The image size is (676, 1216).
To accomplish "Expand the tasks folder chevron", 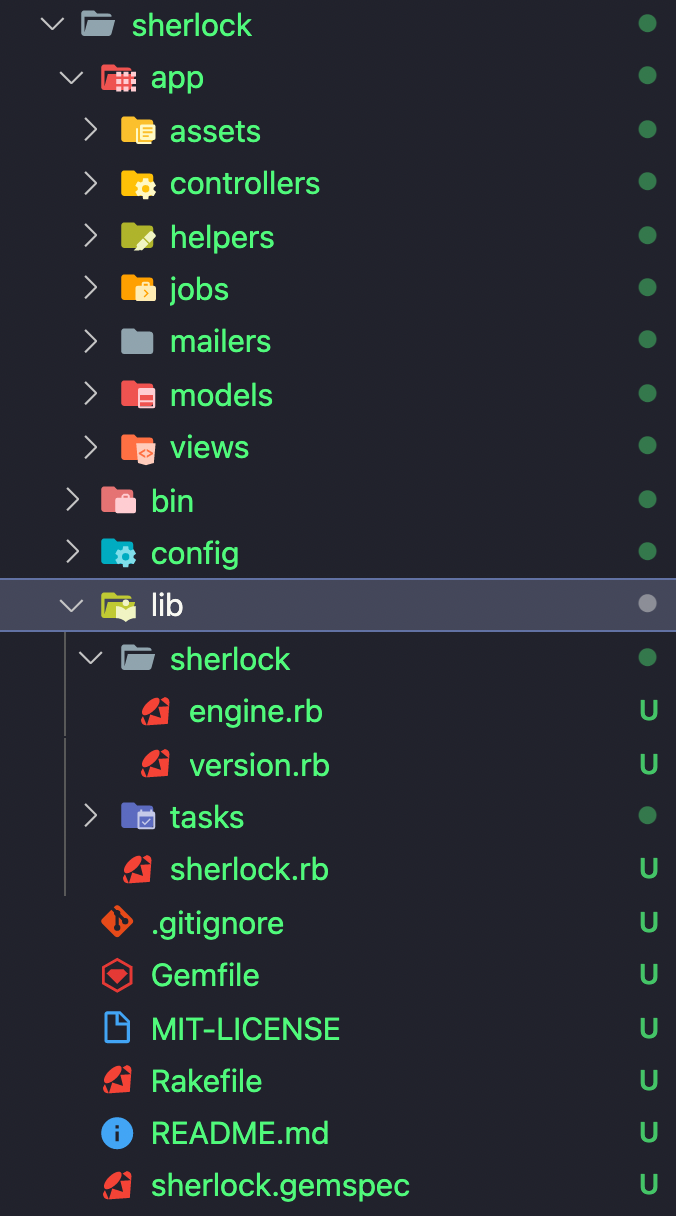I will coord(91,817).
